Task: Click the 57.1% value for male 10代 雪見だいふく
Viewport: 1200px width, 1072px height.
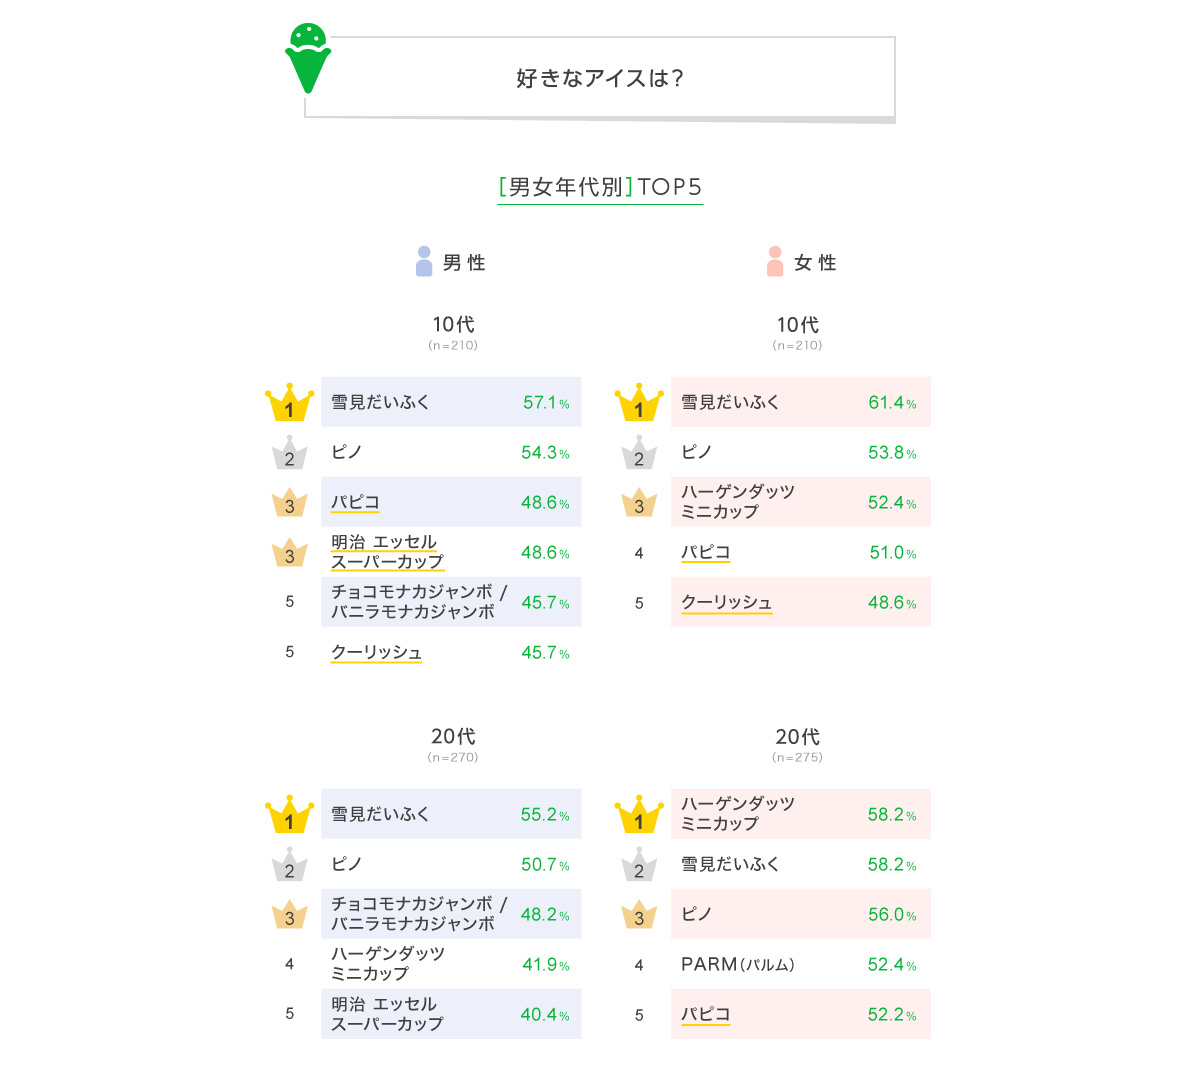Action: (x=546, y=402)
